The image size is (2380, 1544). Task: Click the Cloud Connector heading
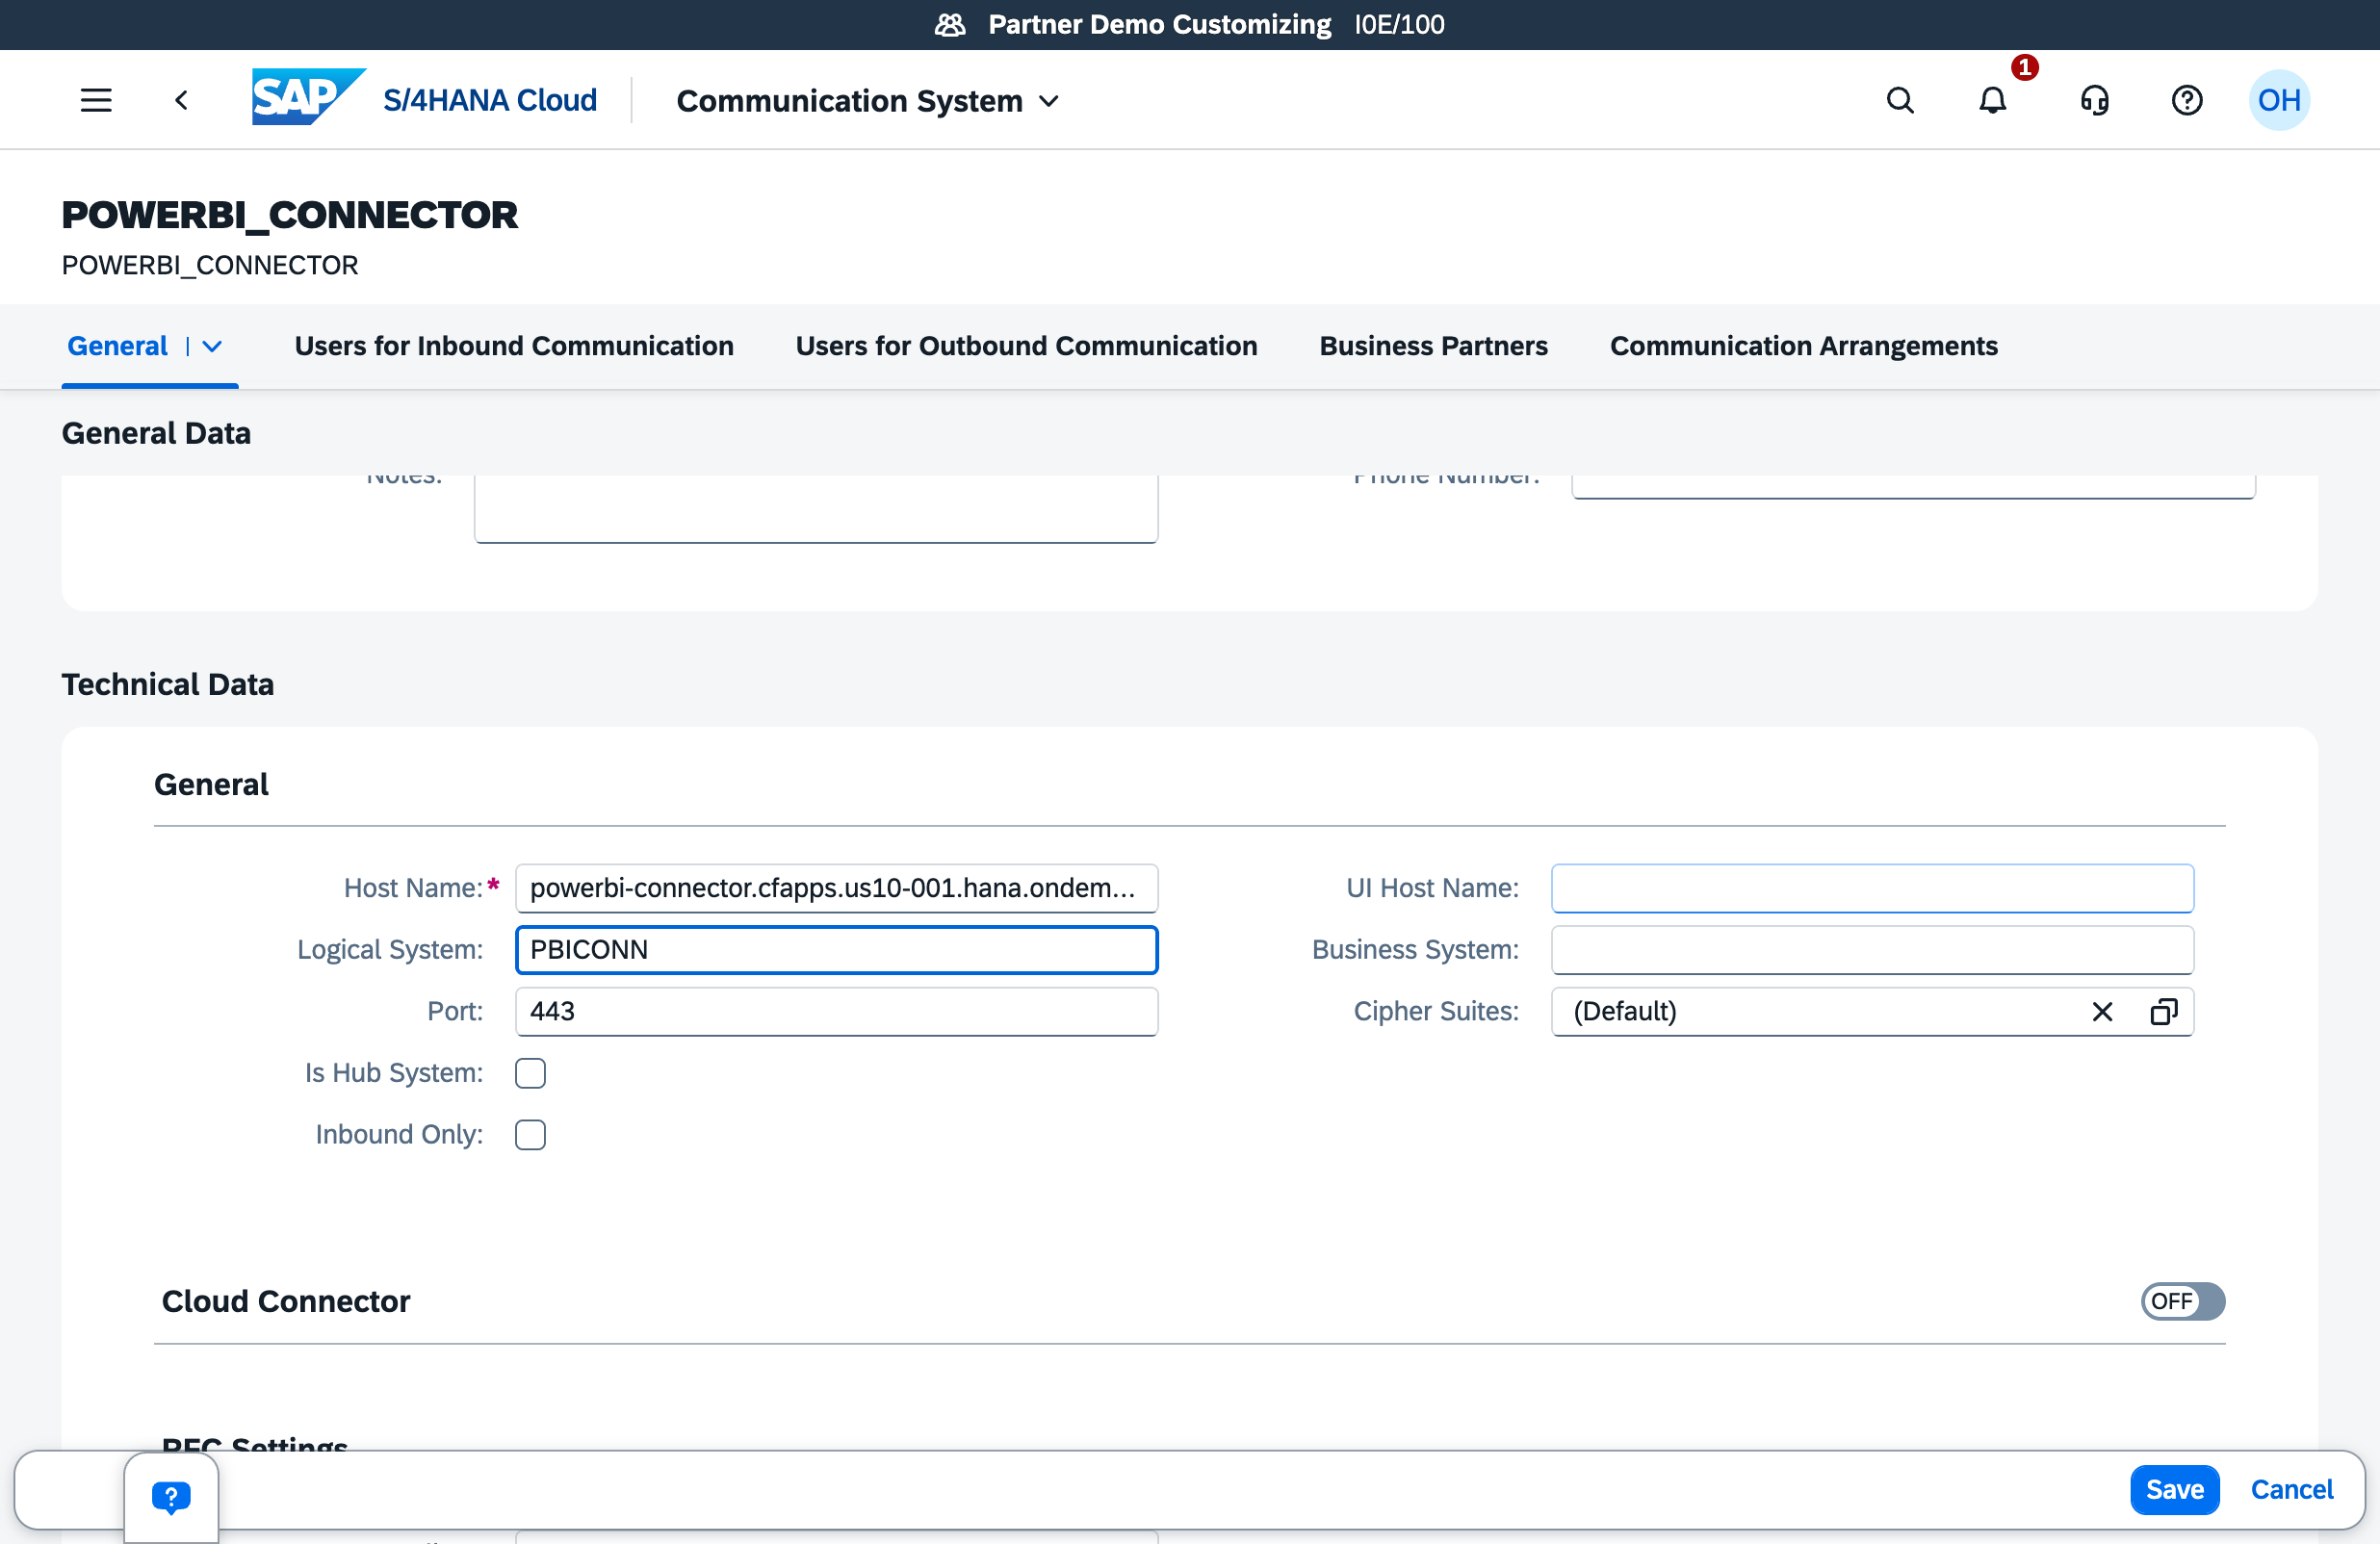tap(286, 1300)
